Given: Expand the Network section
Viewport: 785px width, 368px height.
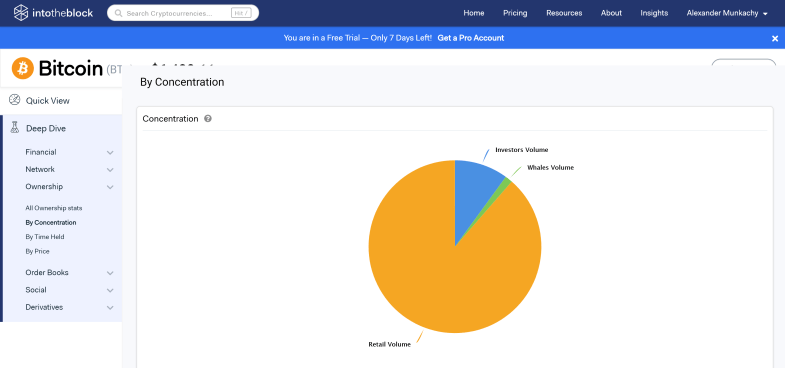Looking at the screenshot, I should click(70, 169).
